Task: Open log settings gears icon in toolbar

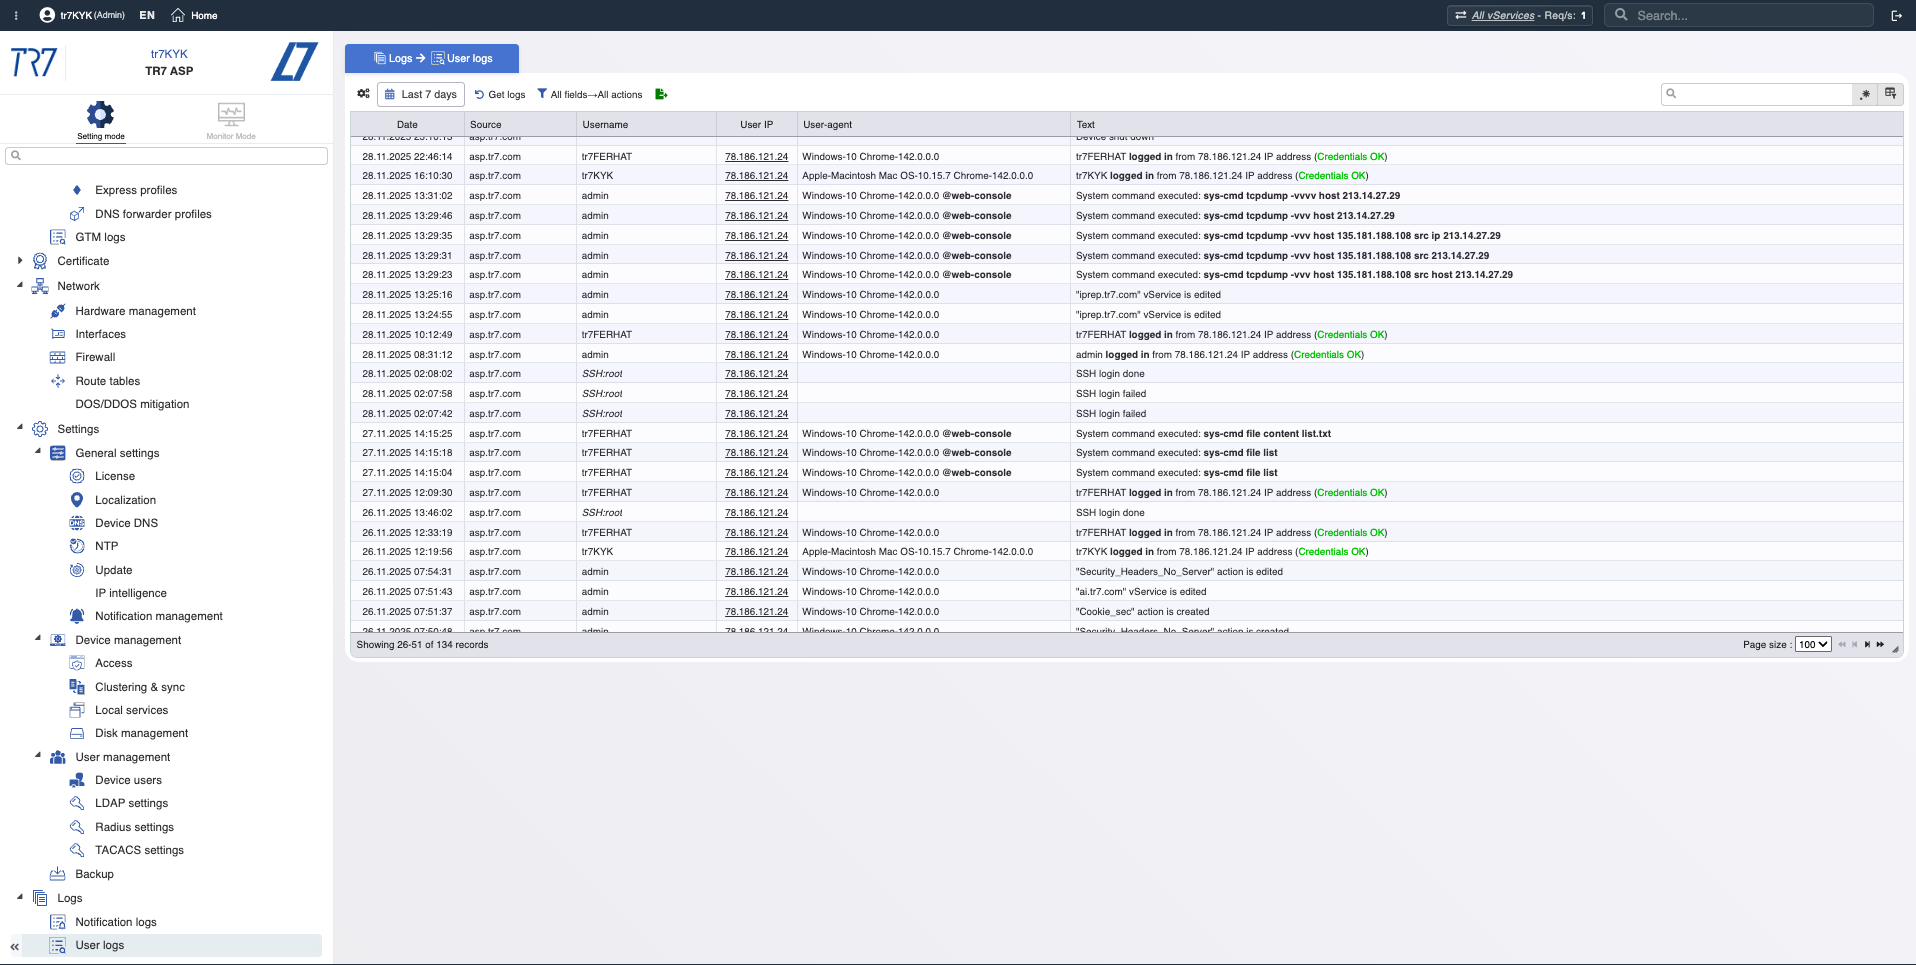Action: [363, 94]
